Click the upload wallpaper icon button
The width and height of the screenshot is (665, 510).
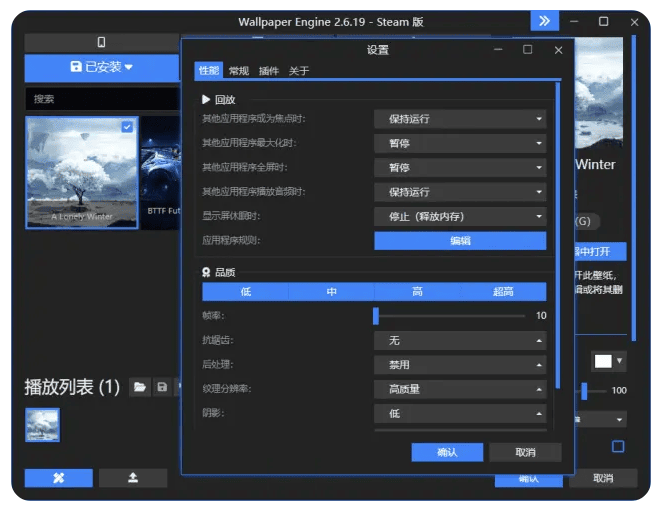133,478
